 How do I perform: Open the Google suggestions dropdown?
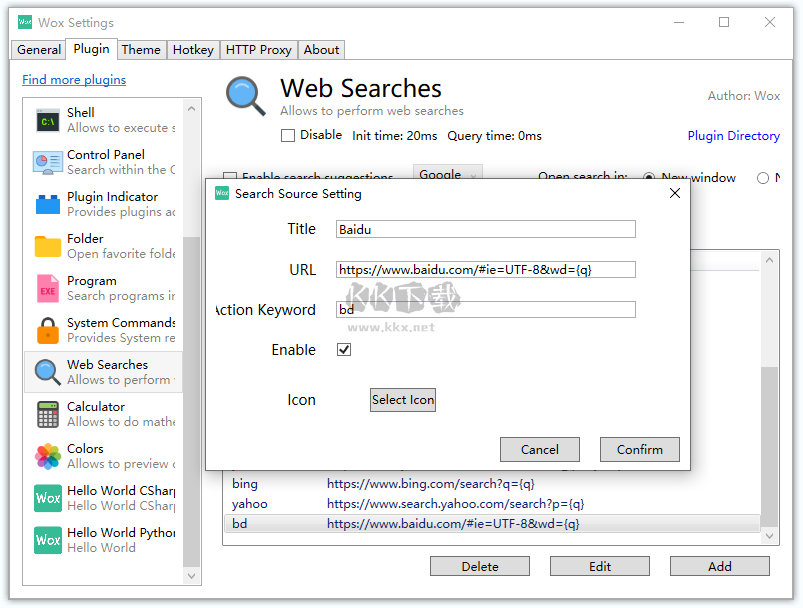pyautogui.click(x=448, y=172)
